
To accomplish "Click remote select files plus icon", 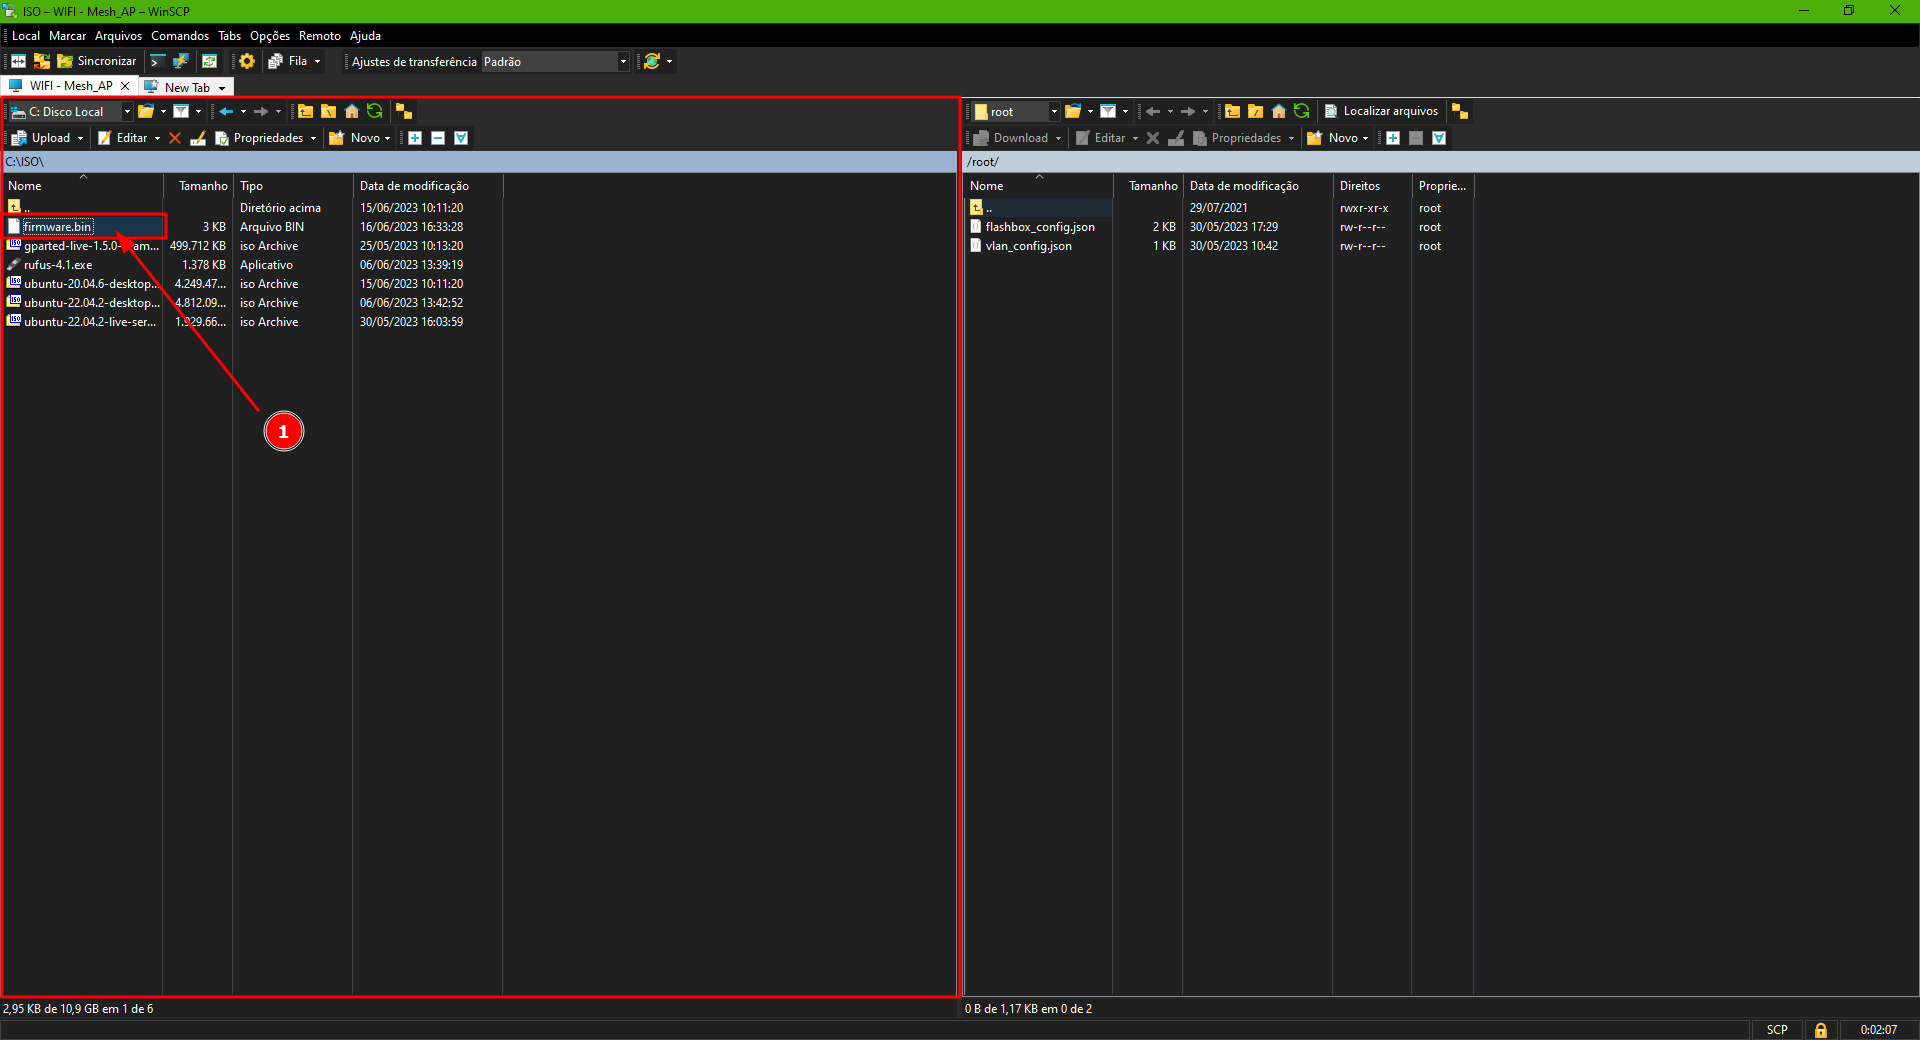I will [1393, 138].
